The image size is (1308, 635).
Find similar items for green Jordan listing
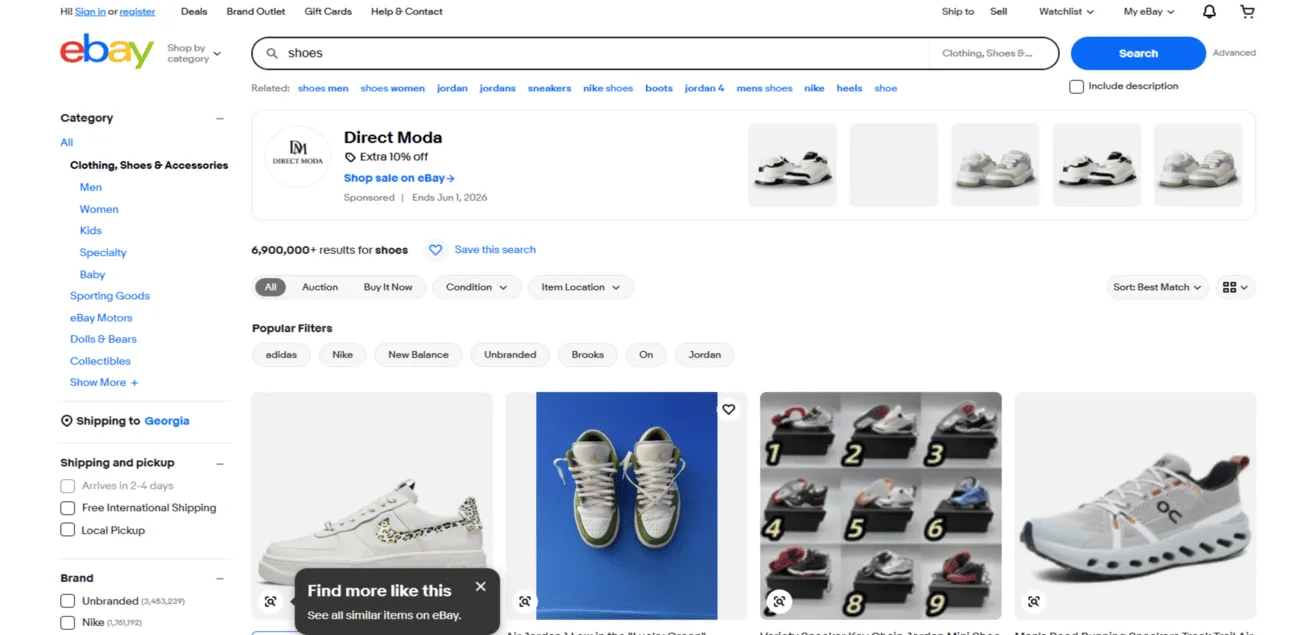(x=524, y=601)
